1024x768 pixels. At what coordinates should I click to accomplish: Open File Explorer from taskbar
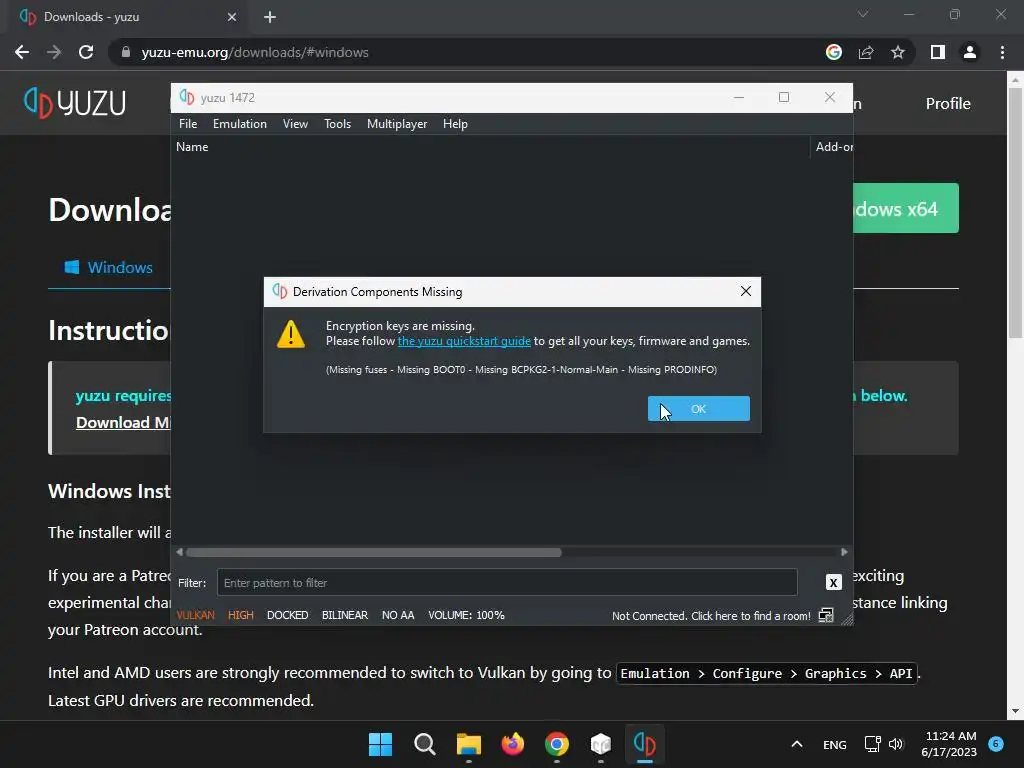pyautogui.click(x=468, y=744)
